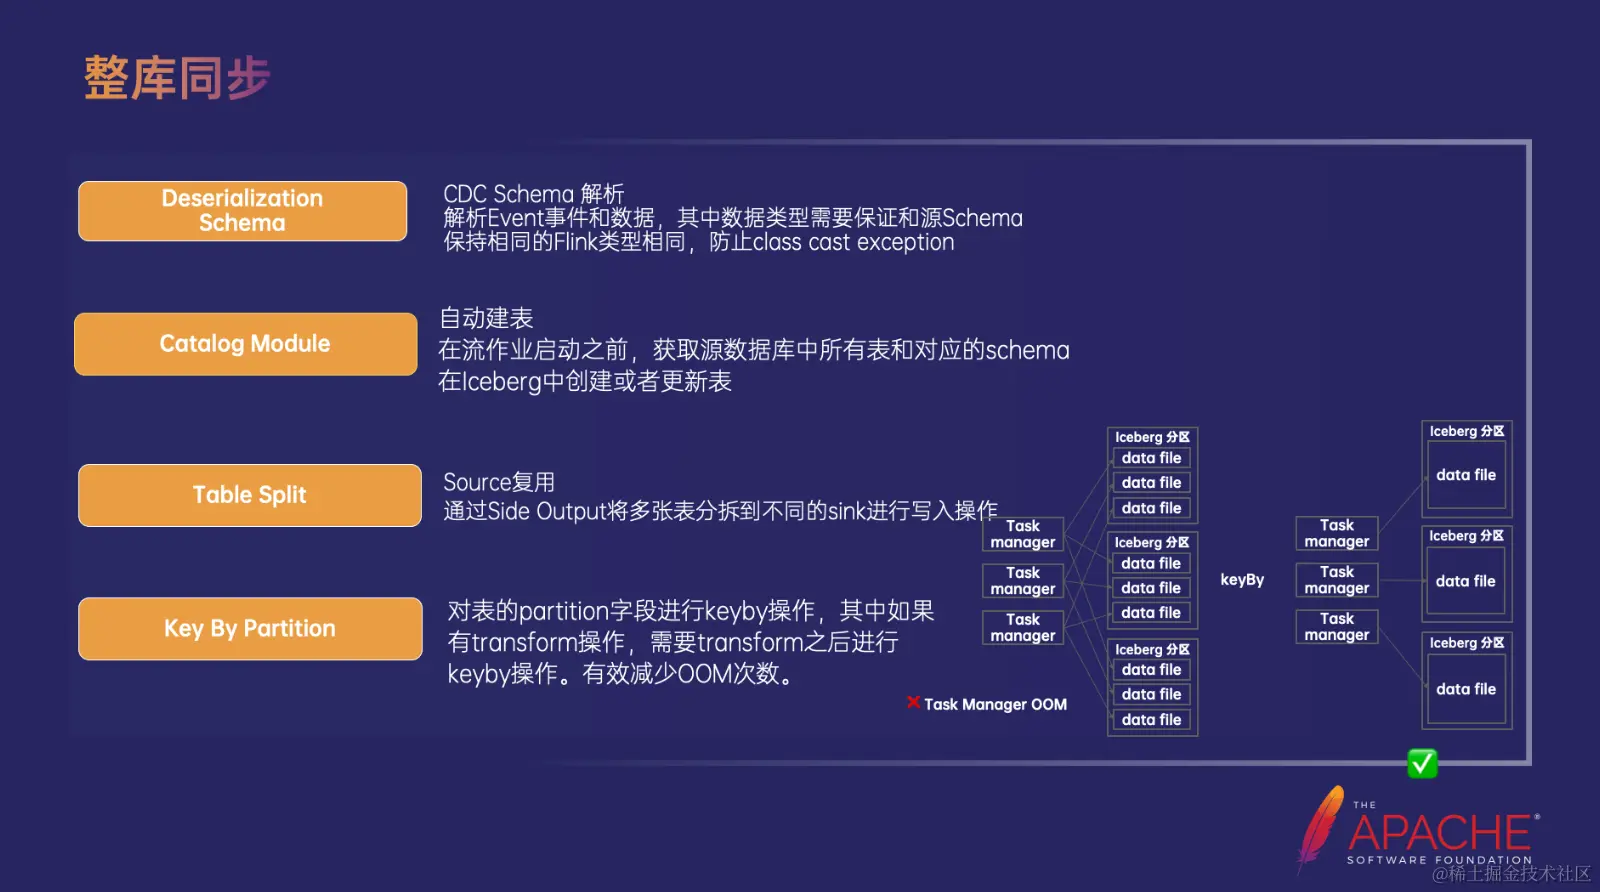The width and height of the screenshot is (1600, 892).
Task: Click the line 解析Event事件和数据
Action: [733, 218]
